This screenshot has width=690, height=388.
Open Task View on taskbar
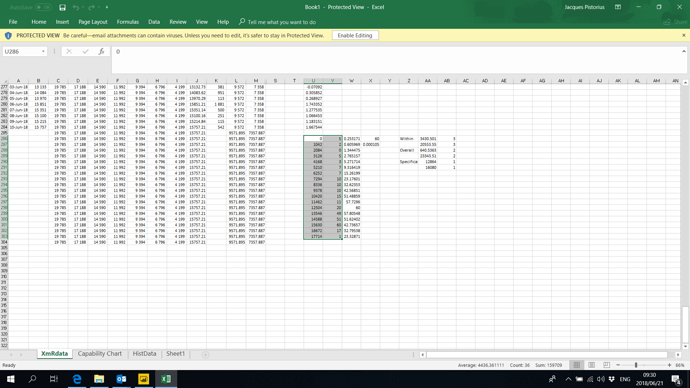point(54,379)
